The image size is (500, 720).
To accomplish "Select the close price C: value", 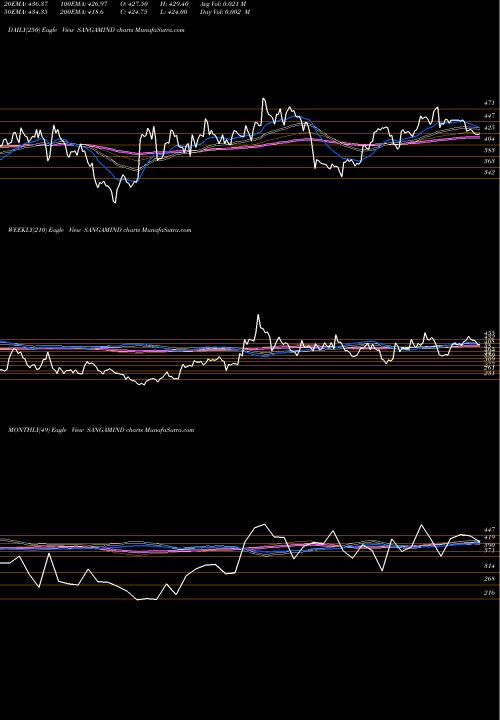I will [133, 12].
